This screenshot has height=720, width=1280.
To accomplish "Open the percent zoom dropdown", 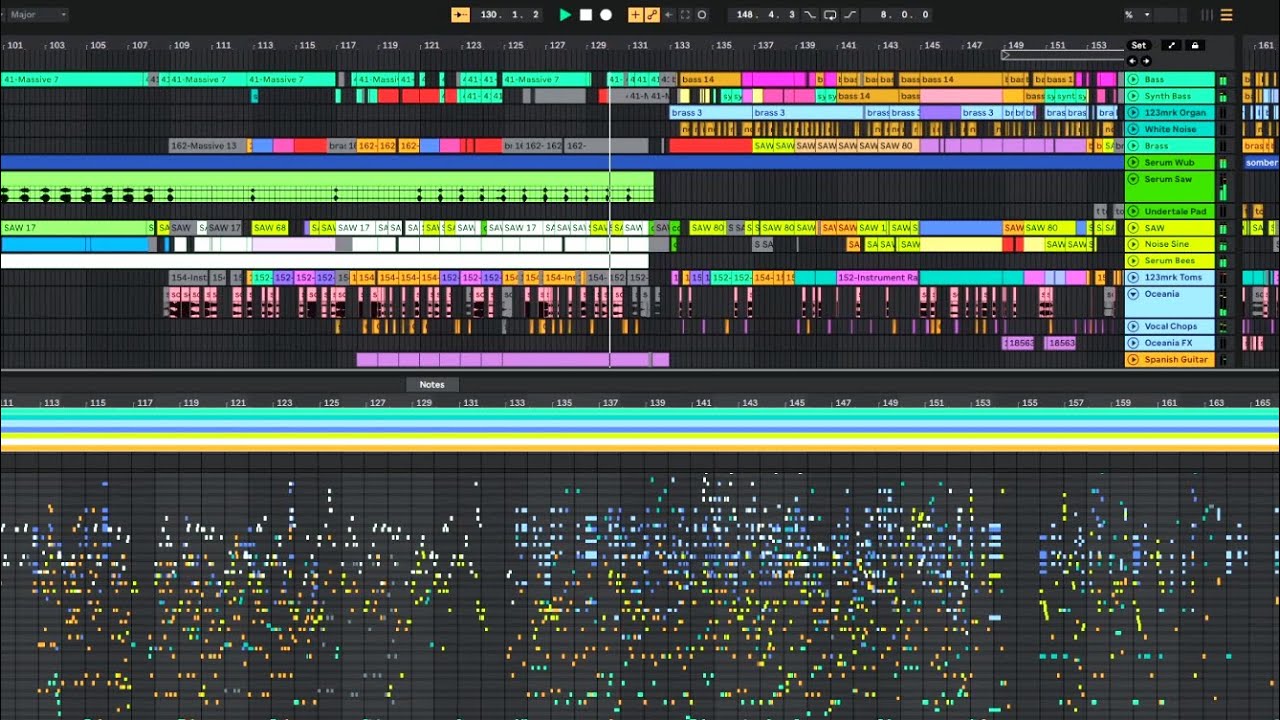I will [x=1137, y=15].
